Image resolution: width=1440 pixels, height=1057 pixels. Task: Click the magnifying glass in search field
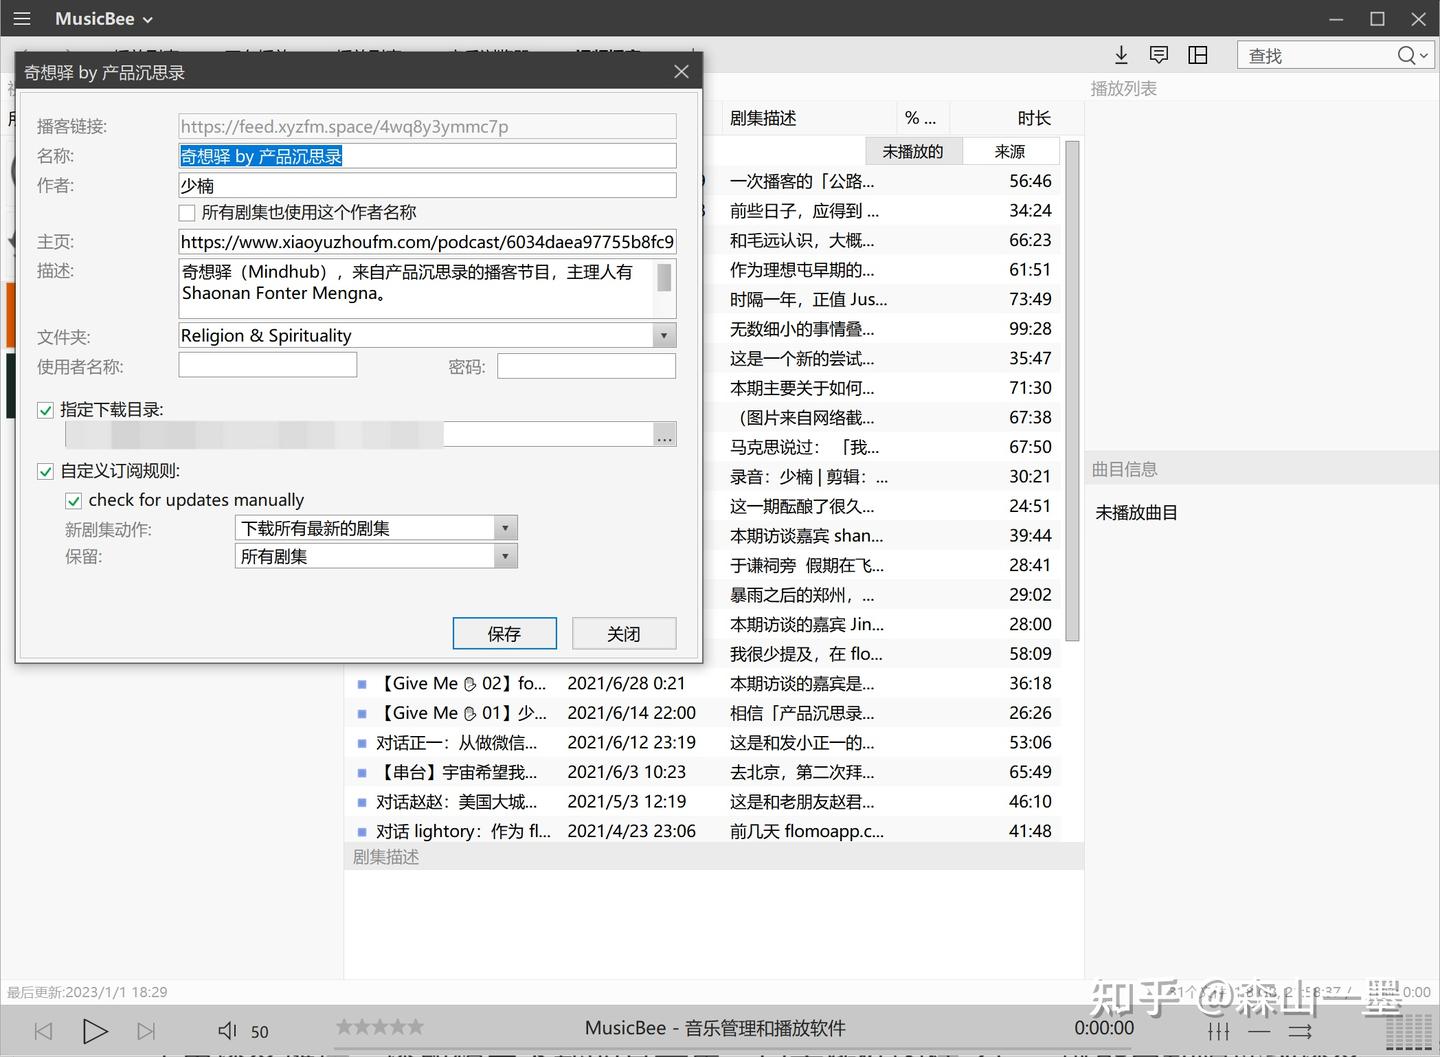pyautogui.click(x=1406, y=55)
